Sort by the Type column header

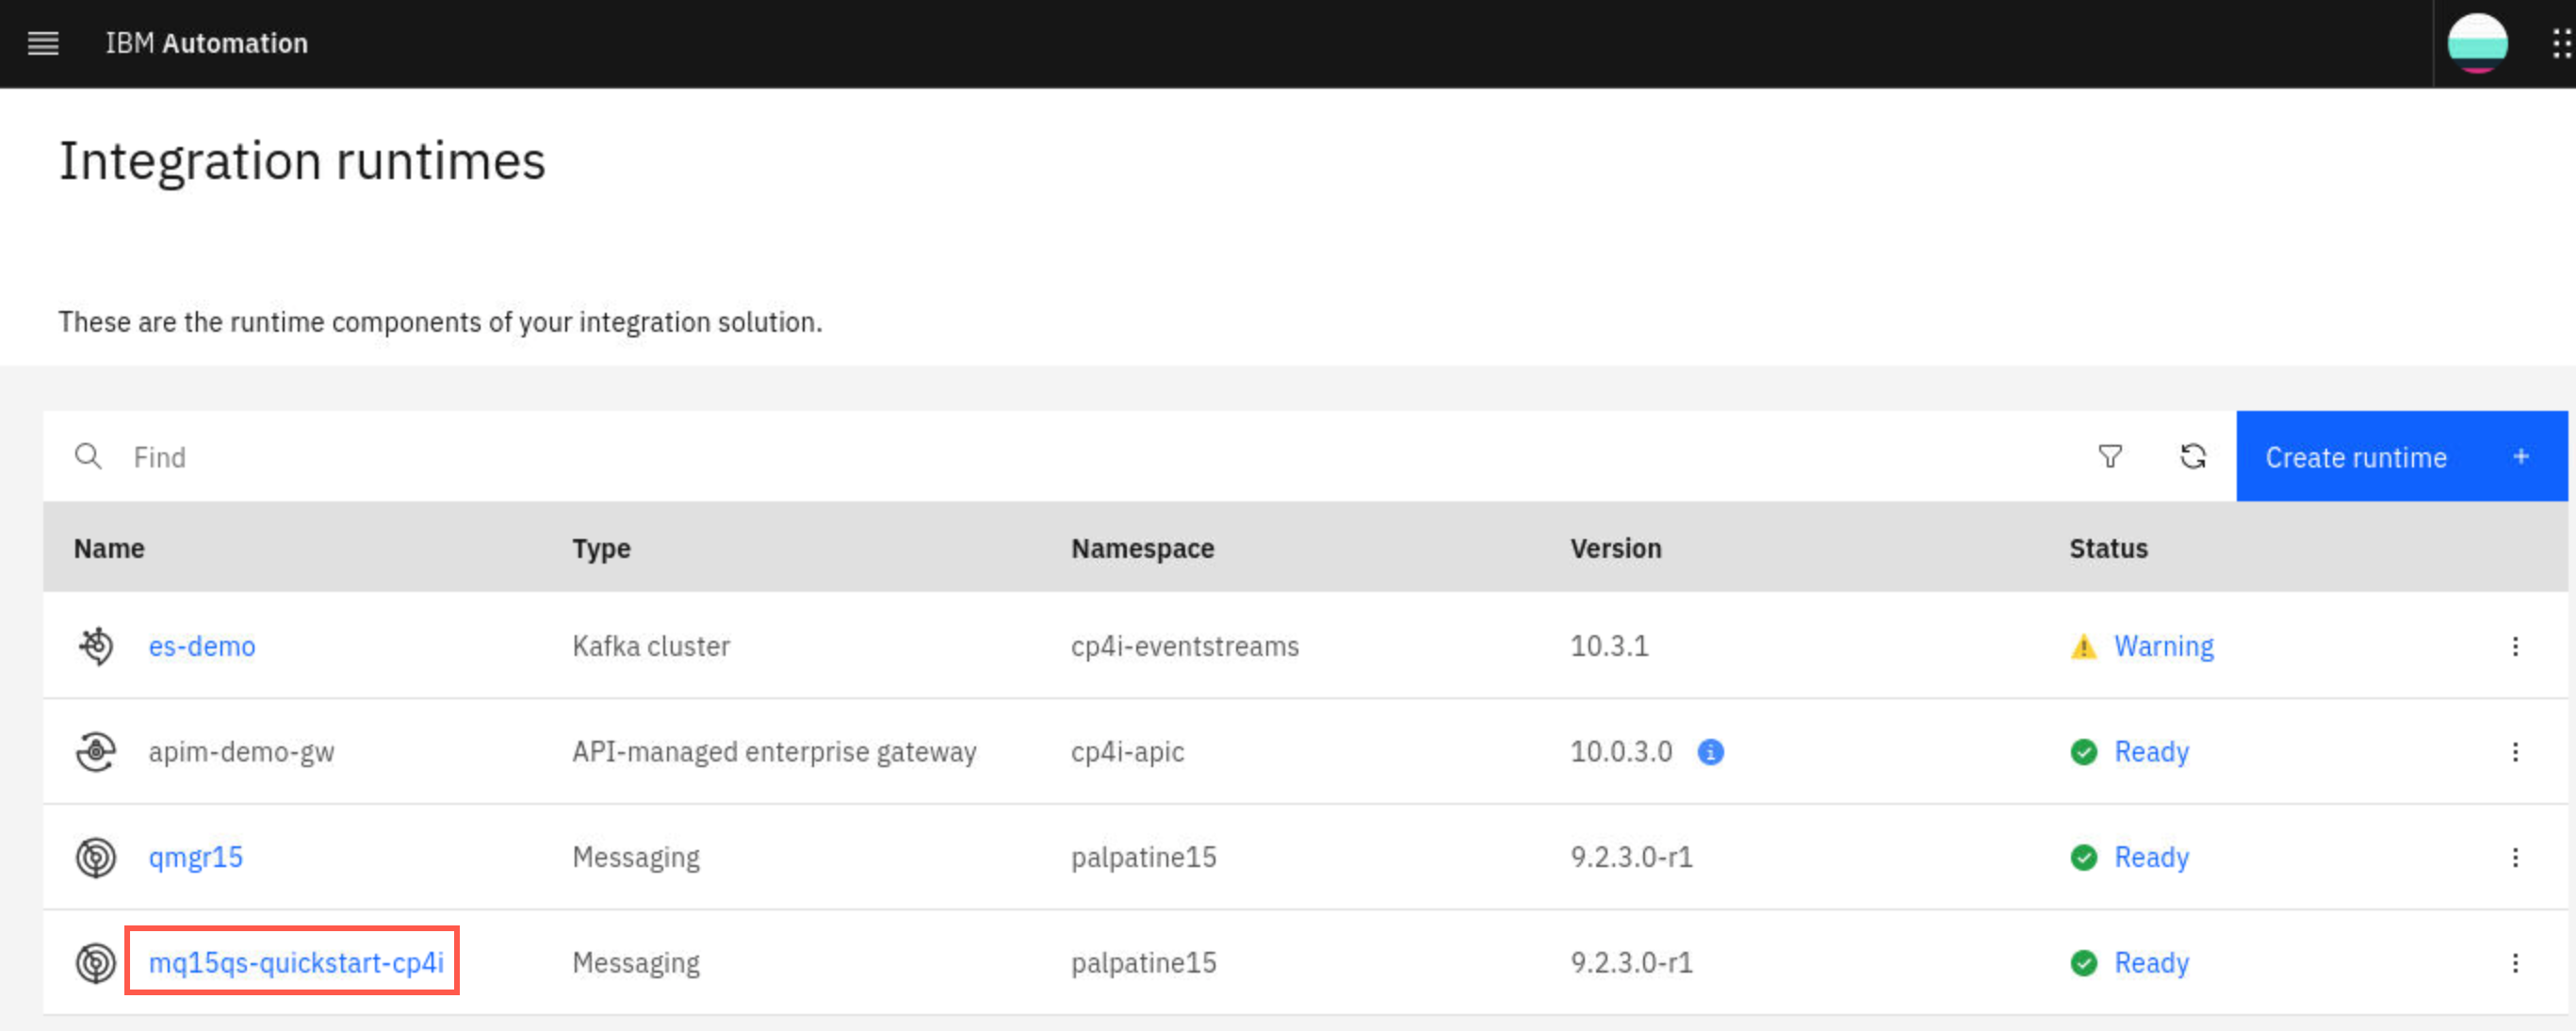coord(601,548)
